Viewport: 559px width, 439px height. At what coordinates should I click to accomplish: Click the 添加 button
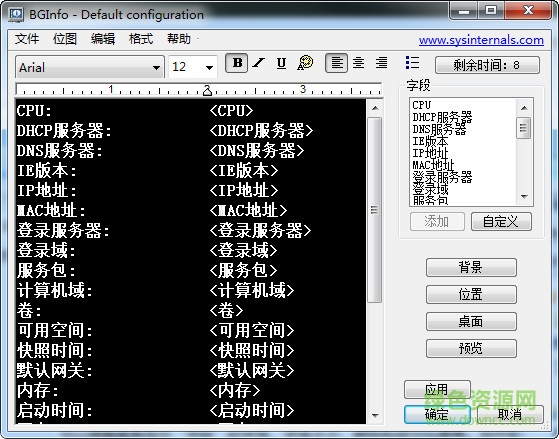(437, 222)
